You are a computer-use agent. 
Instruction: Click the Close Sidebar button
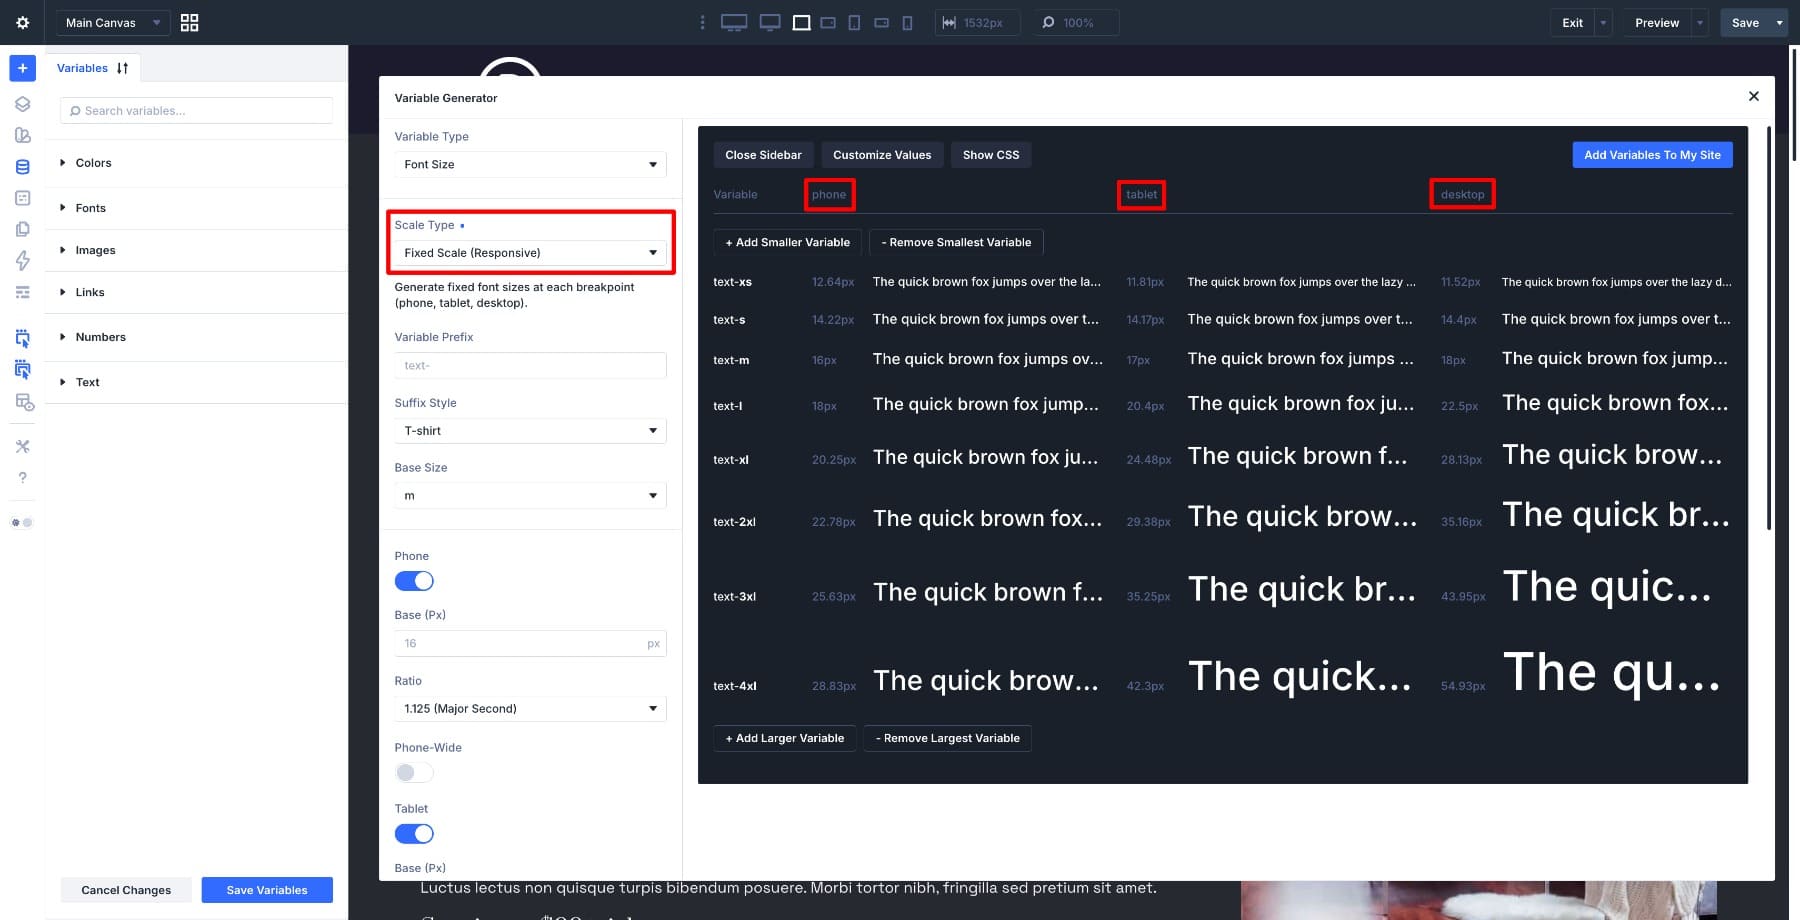[763, 155]
